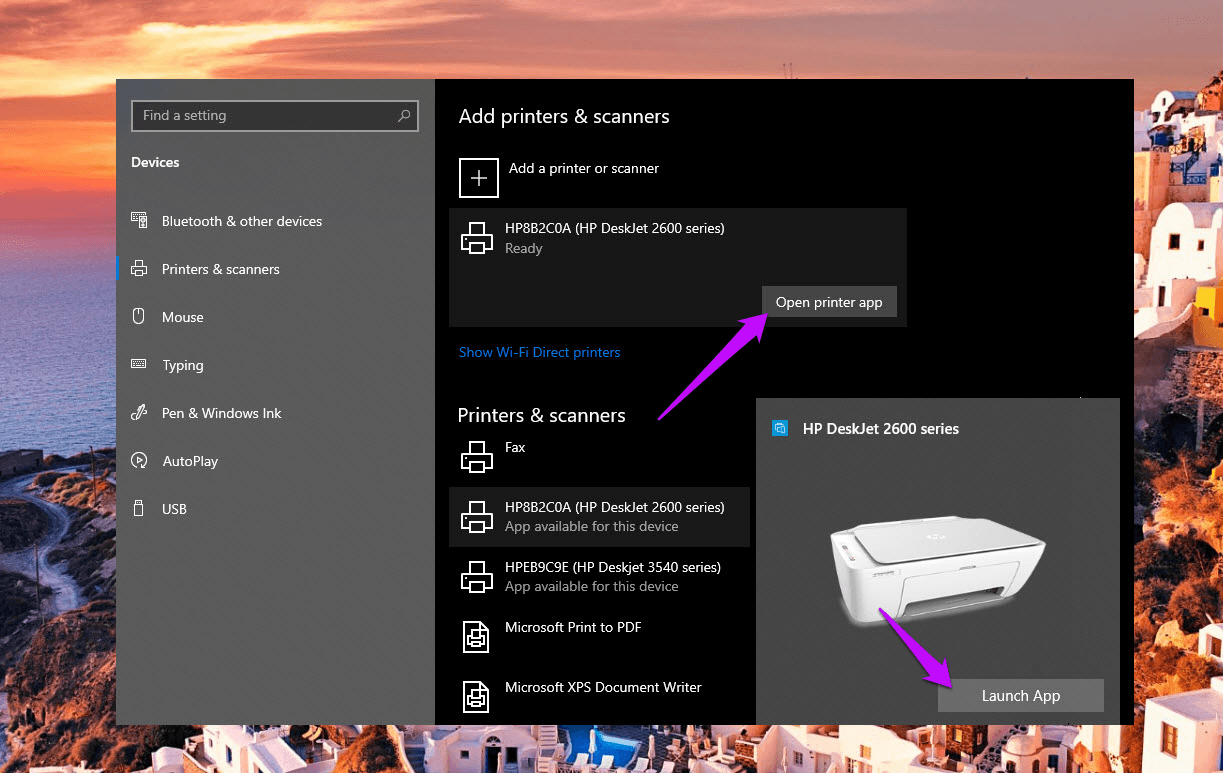
Task: Click inside the Find a setting field
Action: click(x=265, y=116)
